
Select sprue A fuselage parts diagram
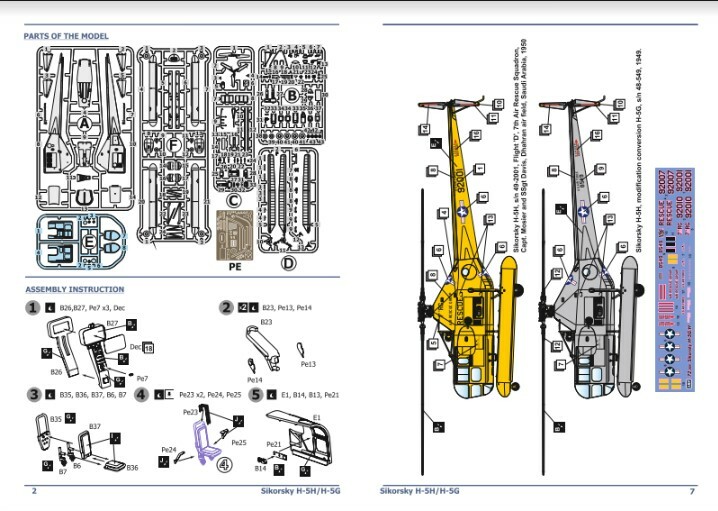[x=86, y=128]
